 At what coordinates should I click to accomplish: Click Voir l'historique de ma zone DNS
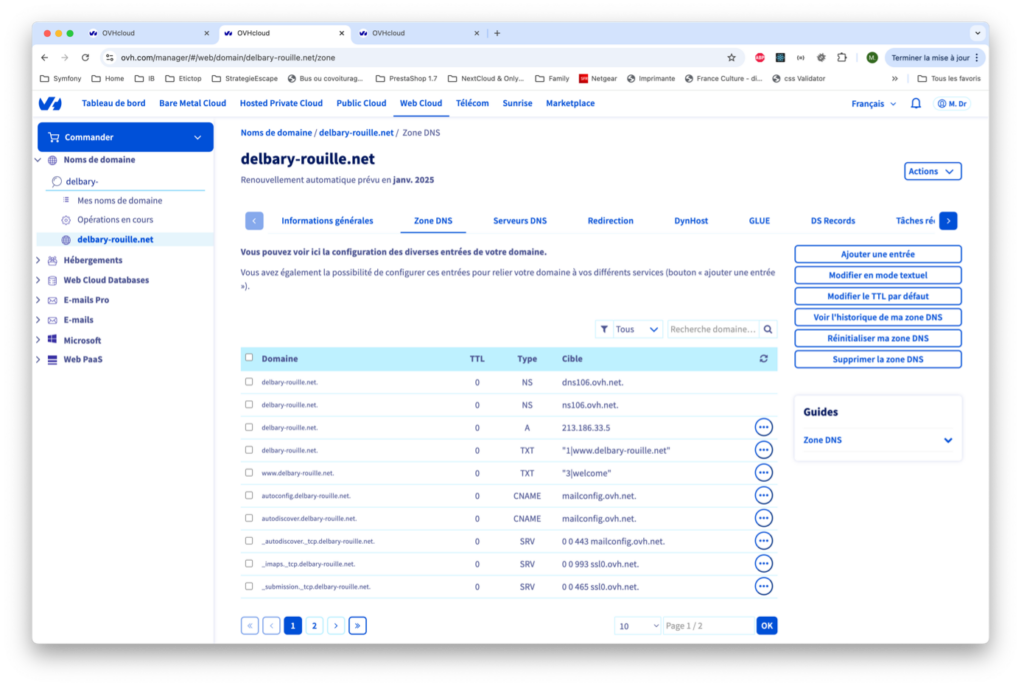tap(878, 317)
